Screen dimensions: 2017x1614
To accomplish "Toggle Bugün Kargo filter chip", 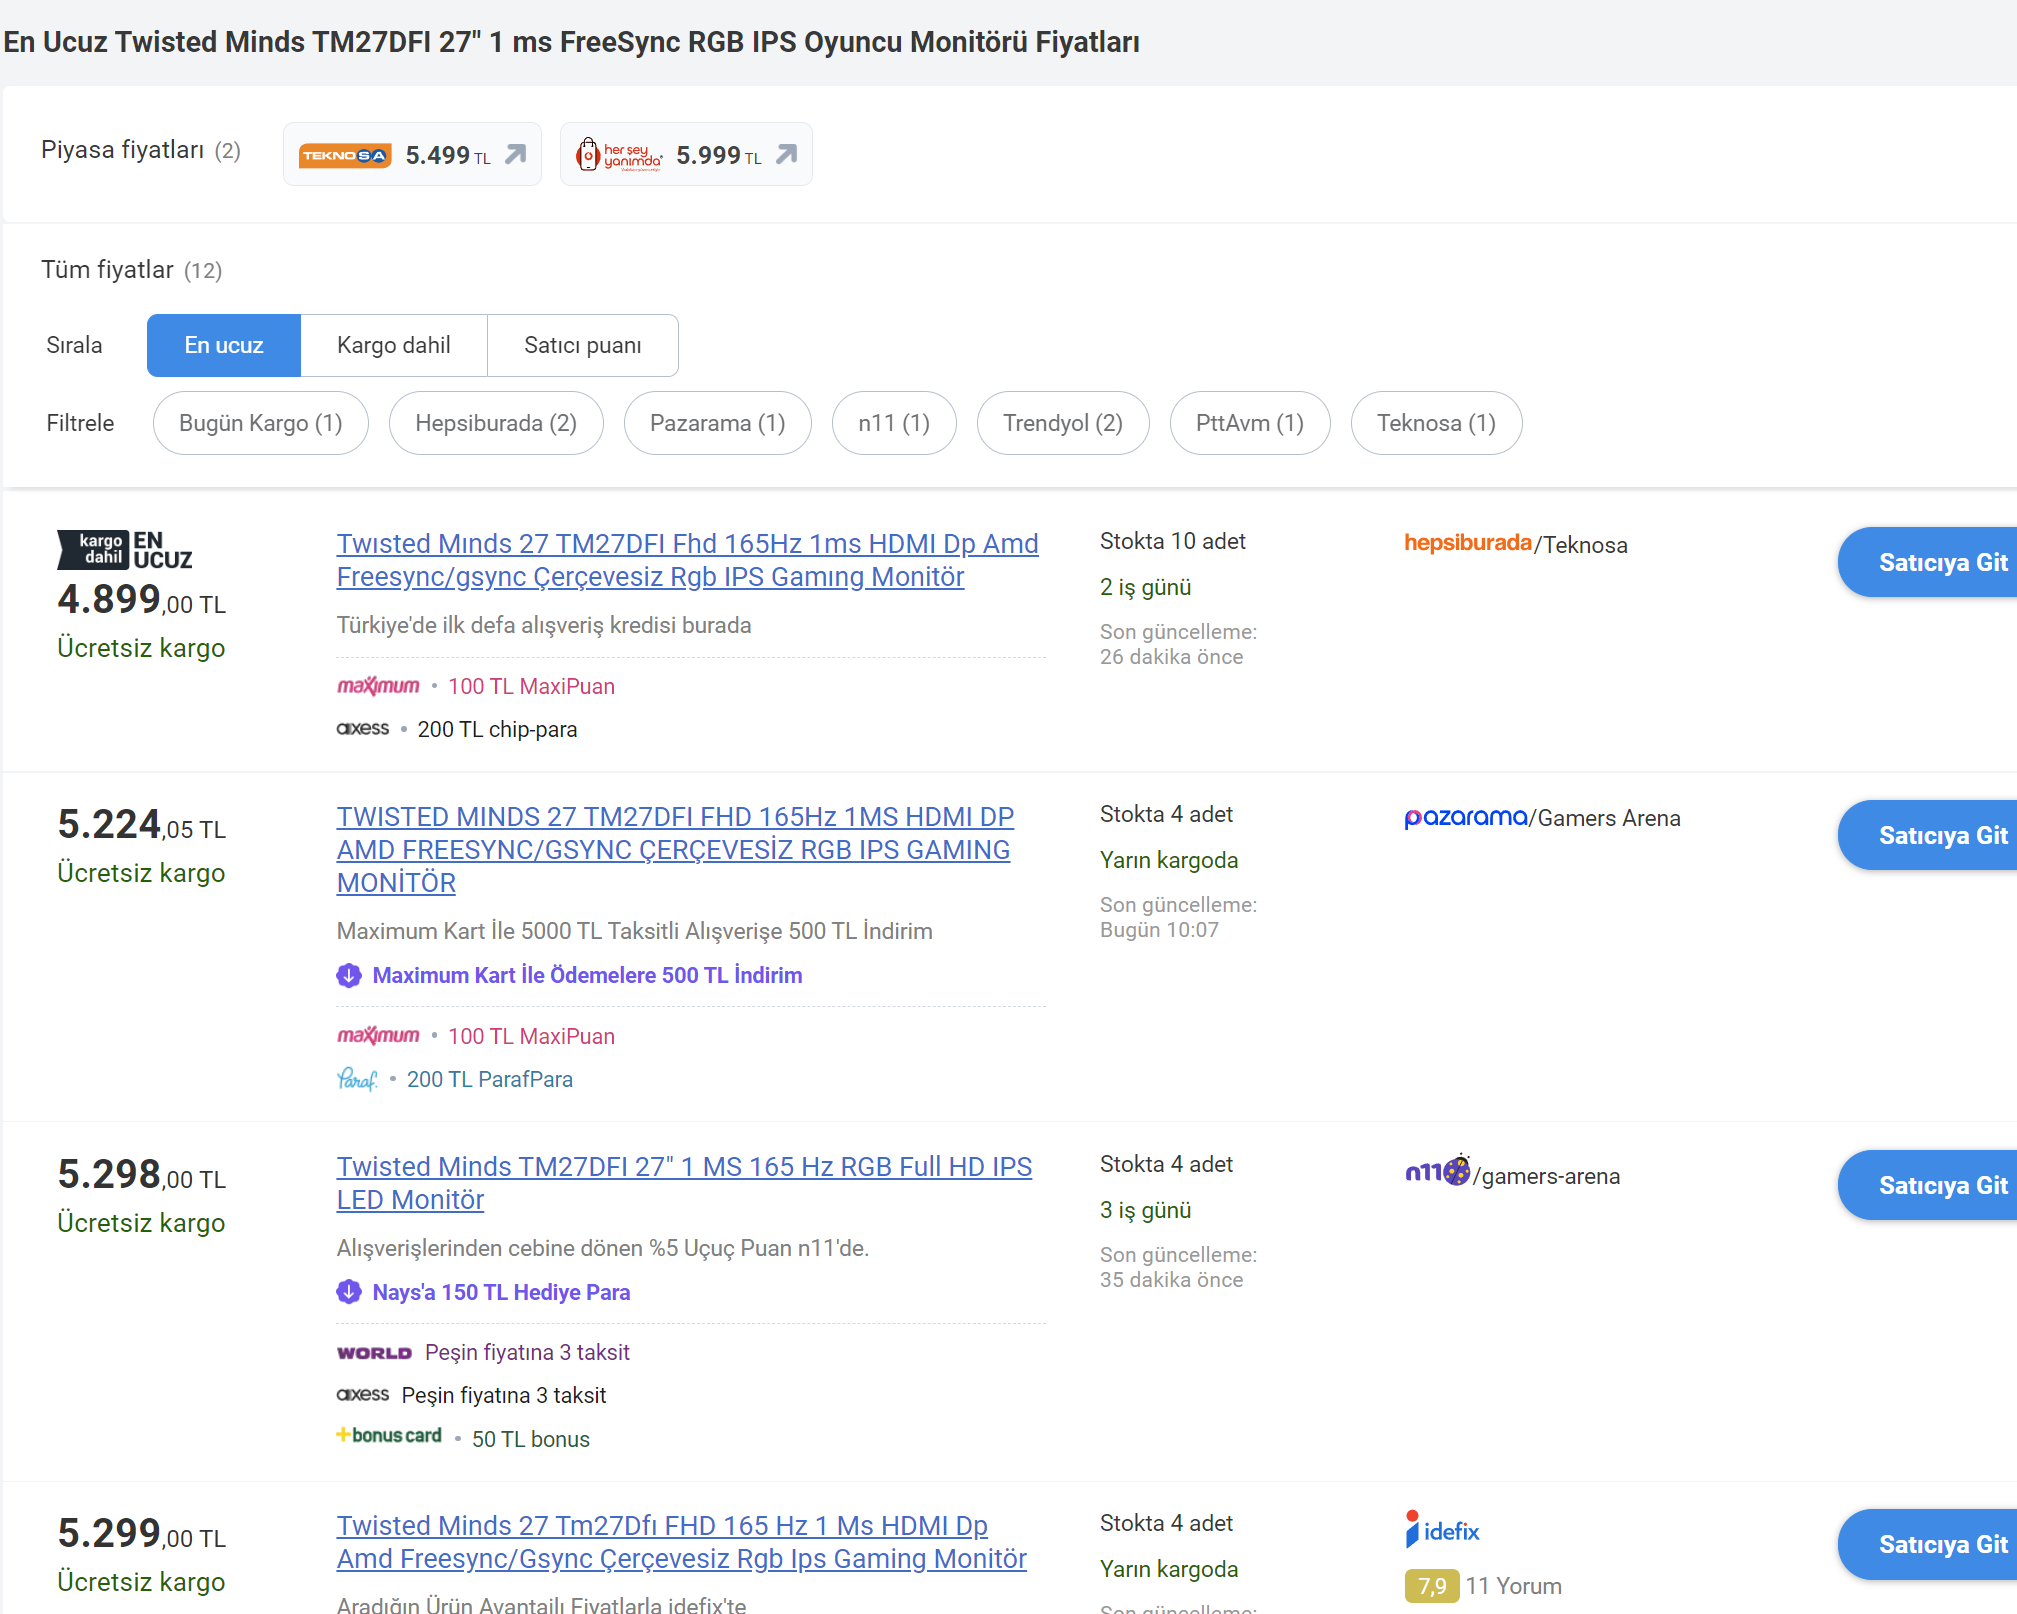I will click(260, 423).
